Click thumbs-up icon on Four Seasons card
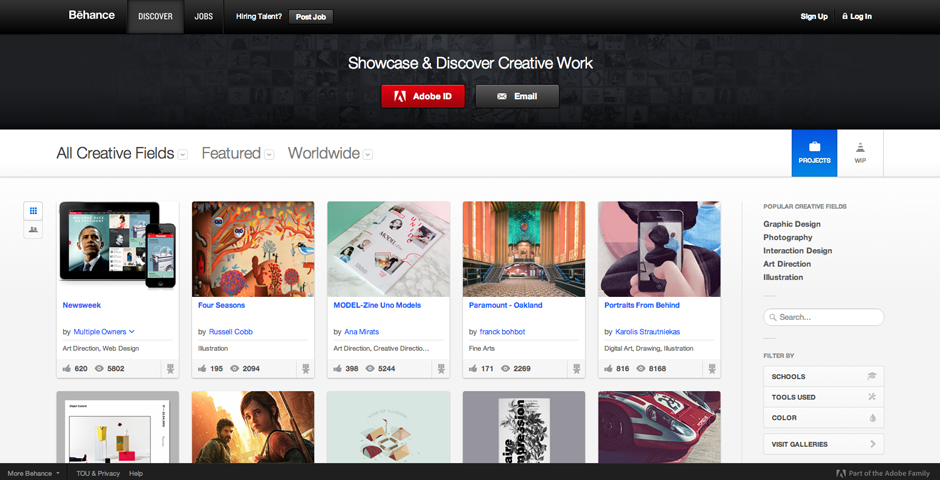This screenshot has width=940, height=480. point(202,369)
